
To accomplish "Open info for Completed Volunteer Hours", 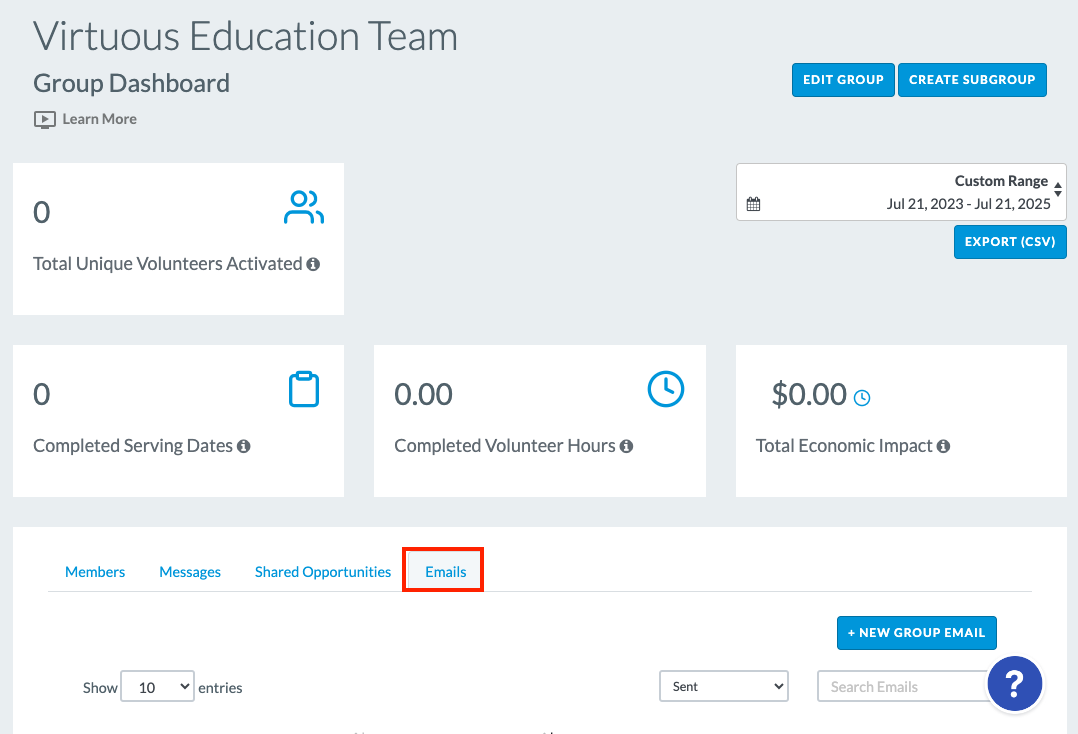I will point(626,446).
